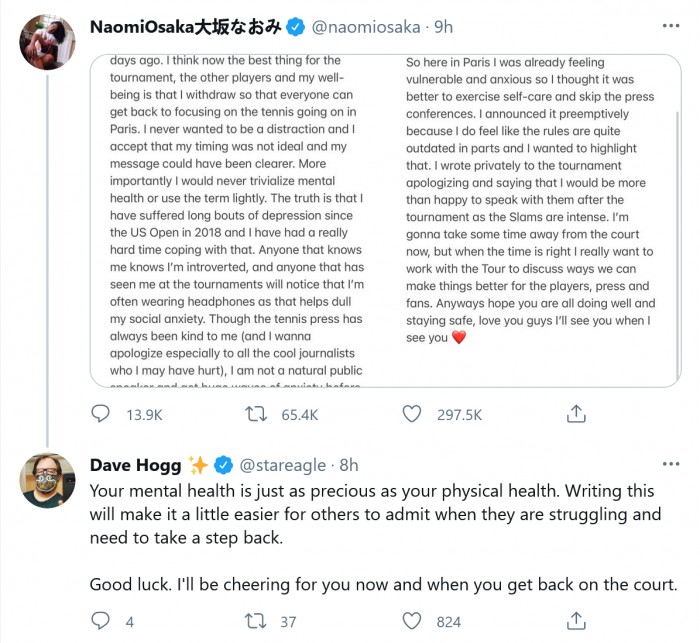Like Naomi Osaka's tweet

(x=411, y=414)
